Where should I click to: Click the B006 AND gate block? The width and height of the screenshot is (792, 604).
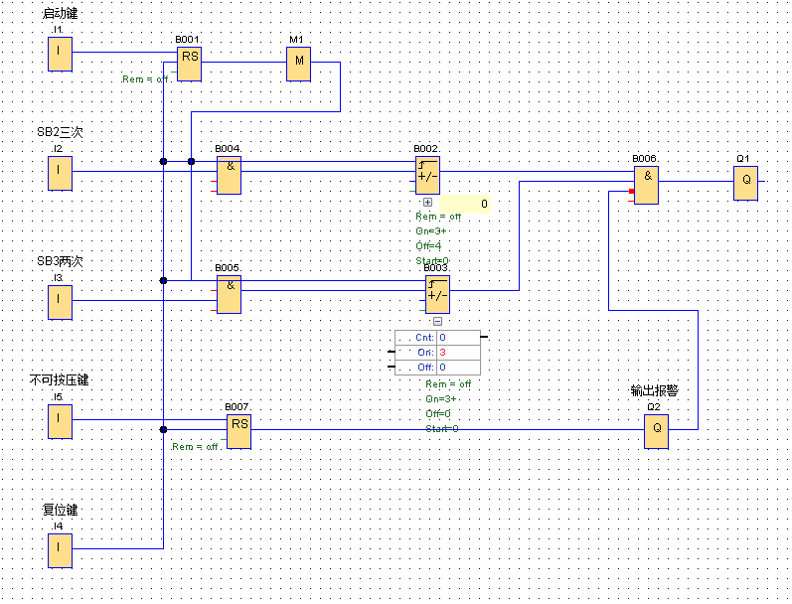(x=646, y=184)
